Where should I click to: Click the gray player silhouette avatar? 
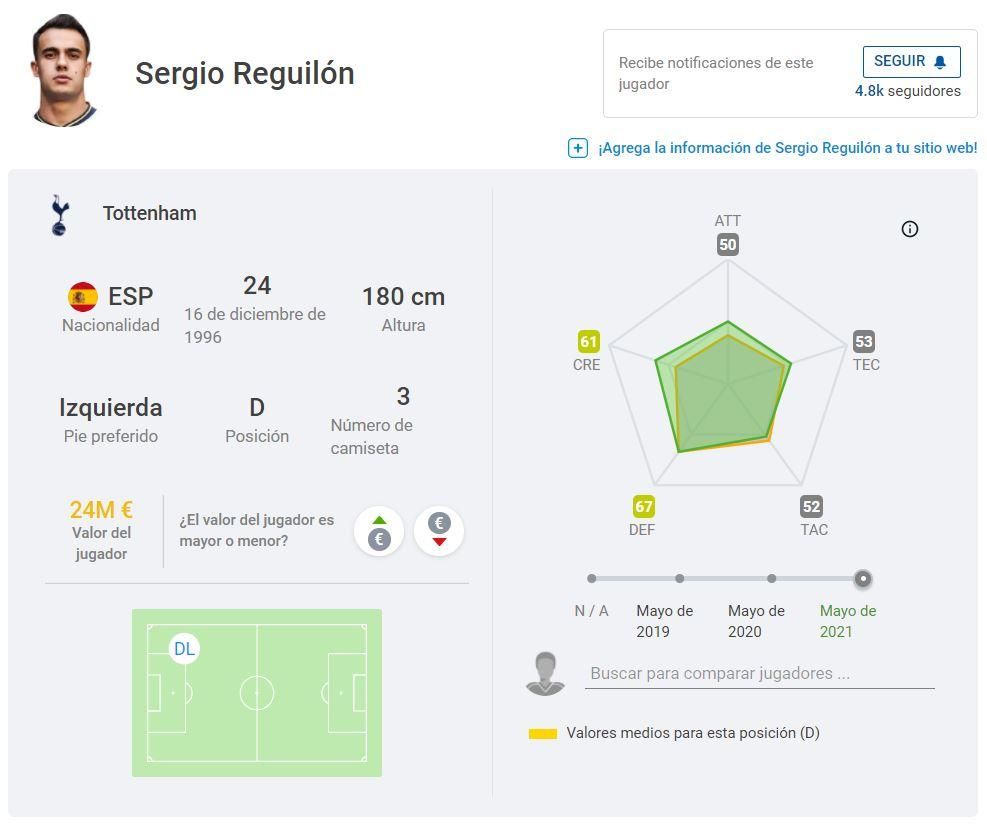[x=545, y=674]
